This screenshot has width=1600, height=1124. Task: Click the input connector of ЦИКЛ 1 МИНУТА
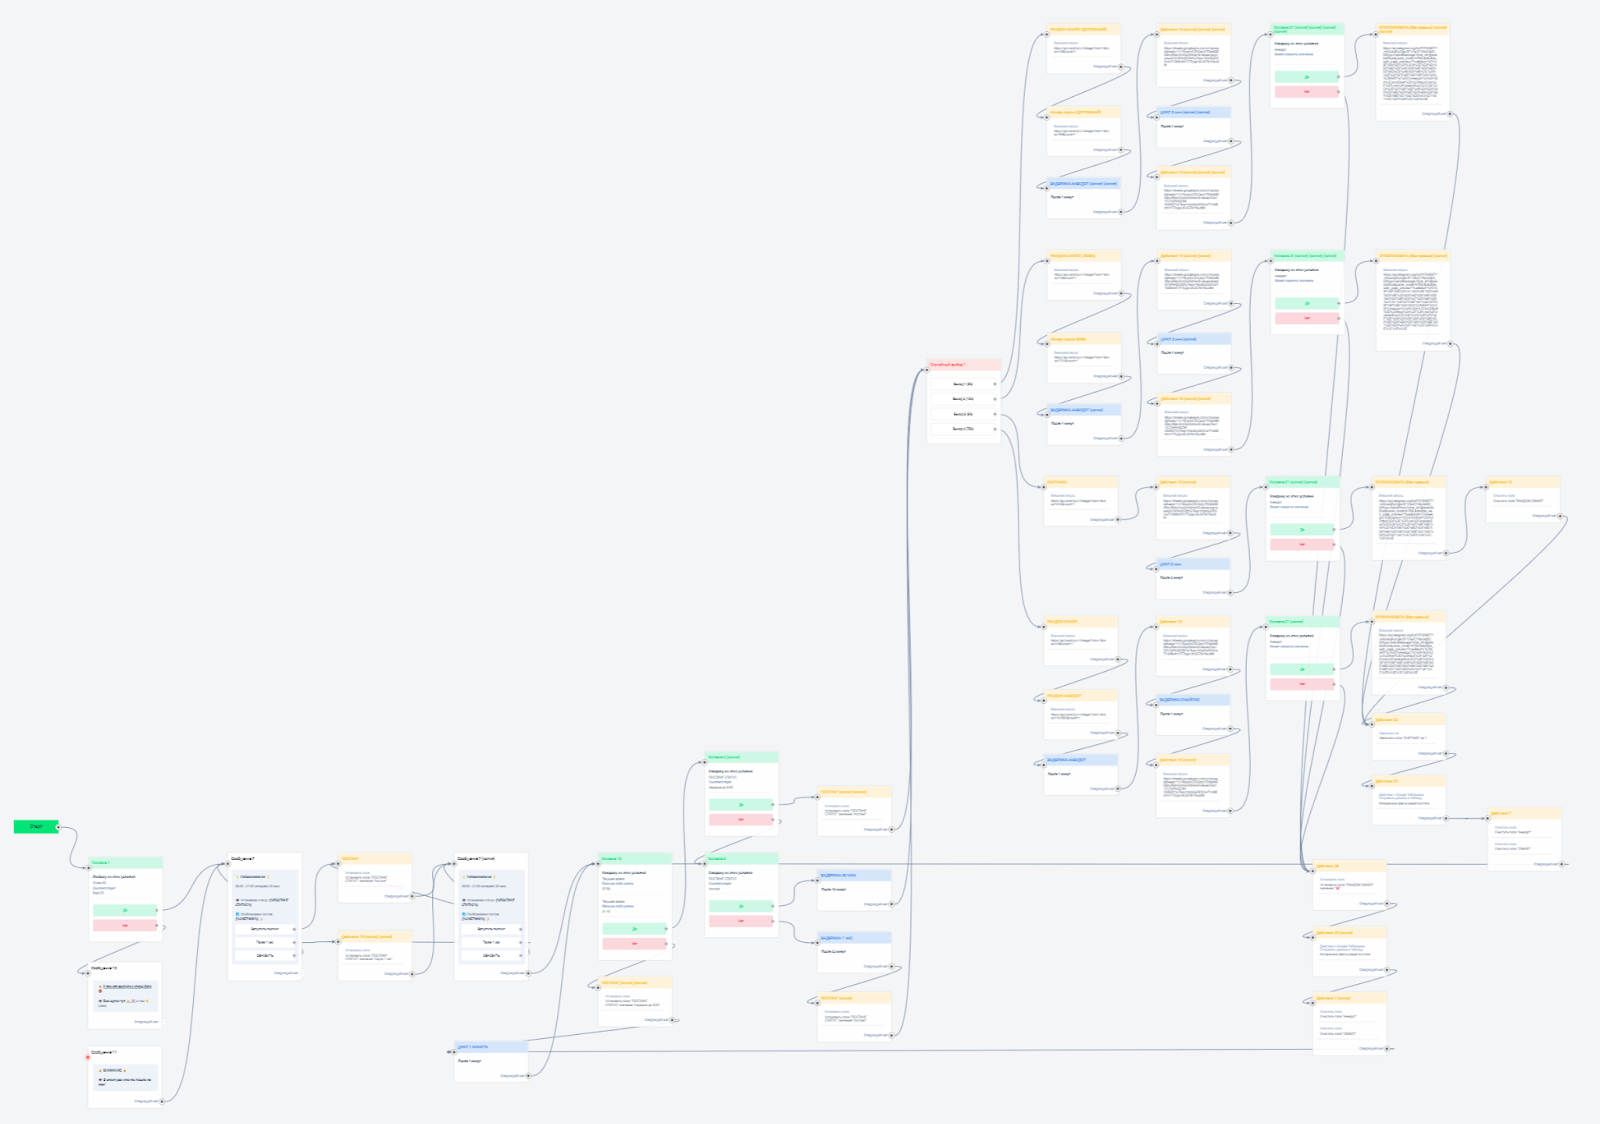[452, 1052]
